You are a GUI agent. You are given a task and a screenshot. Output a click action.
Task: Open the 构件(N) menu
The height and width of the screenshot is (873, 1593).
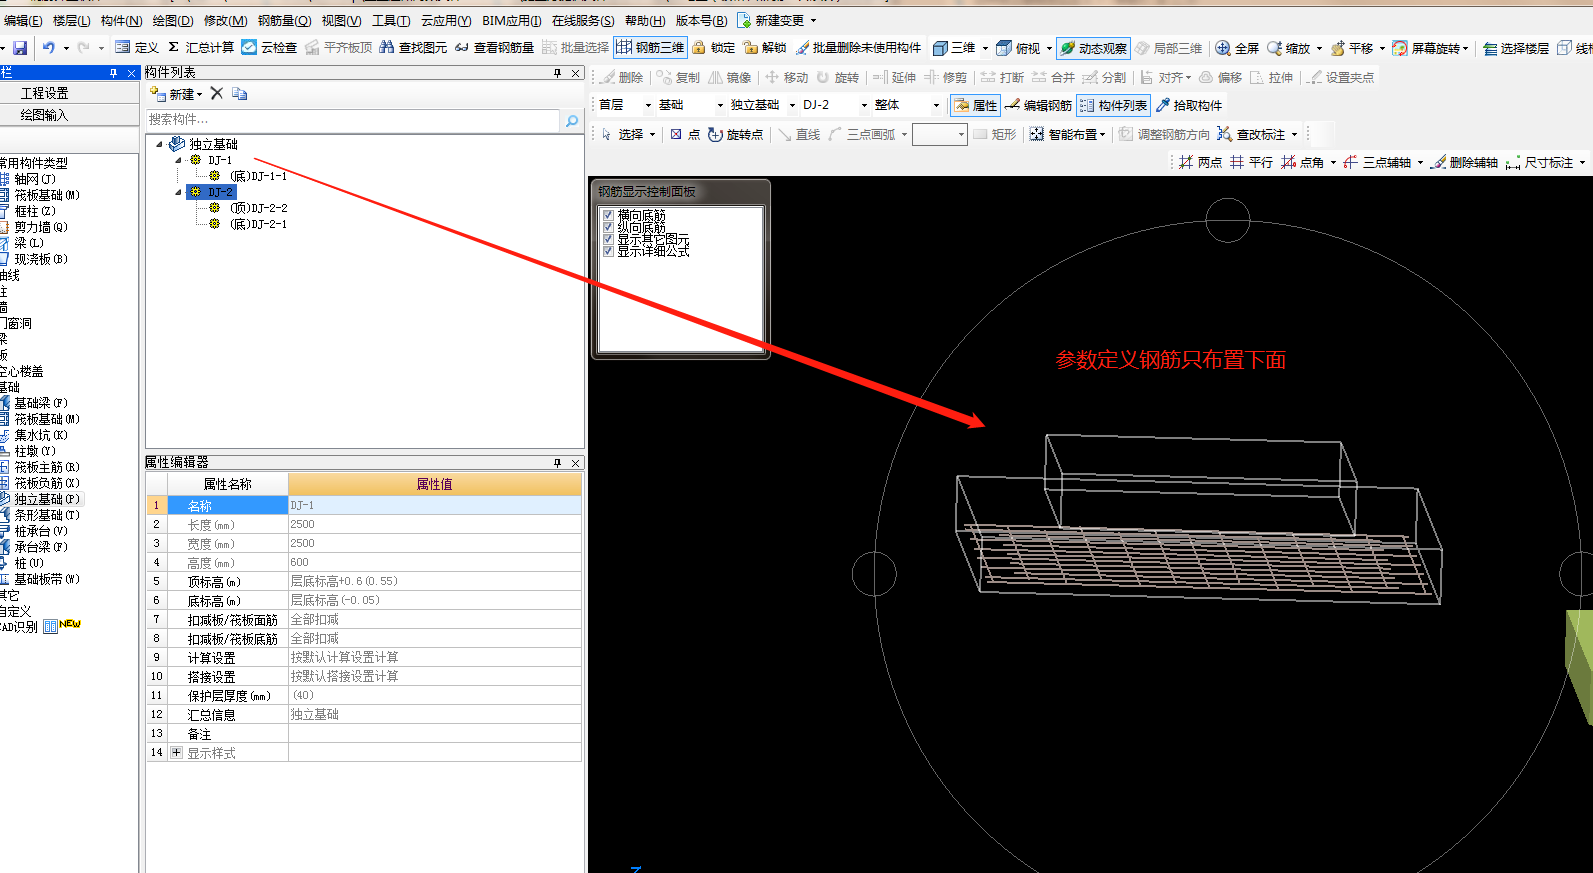click(121, 20)
